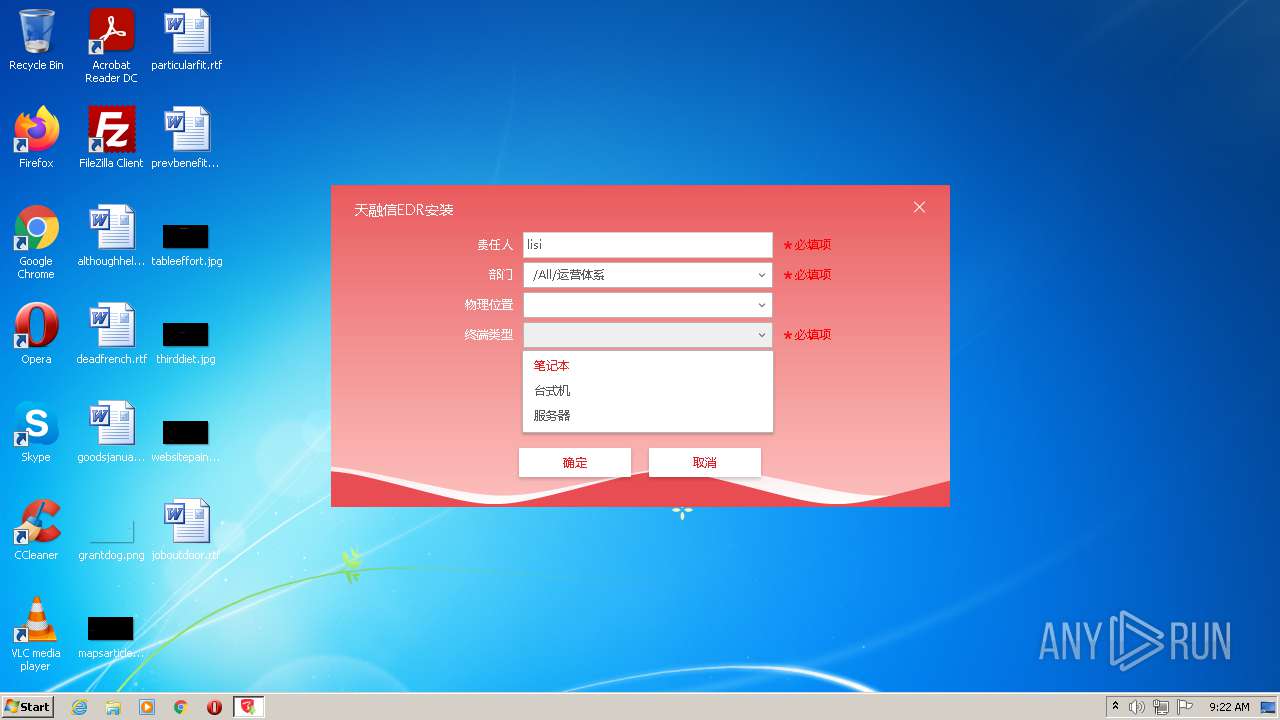Image resolution: width=1280 pixels, height=720 pixels.
Task: Open Acrobat Reader DC shortcut
Action: click(111, 46)
